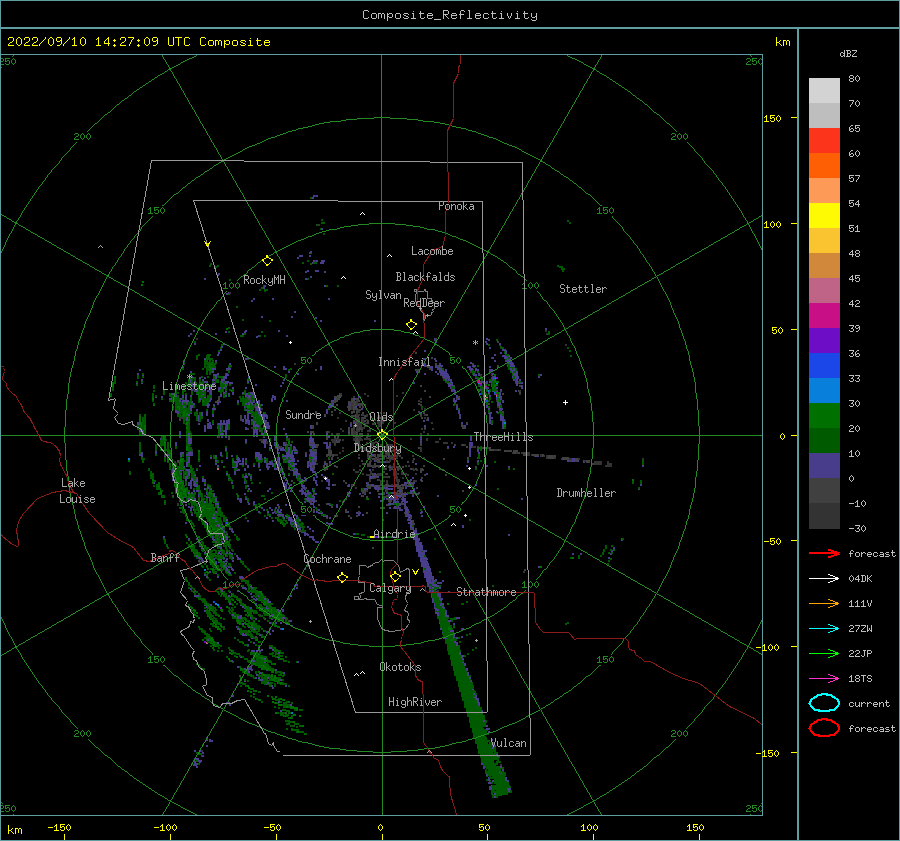Screen dimensions: 900x841
Task: Click the yellow diamond marker near Cochrane
Action: pyautogui.click(x=343, y=577)
